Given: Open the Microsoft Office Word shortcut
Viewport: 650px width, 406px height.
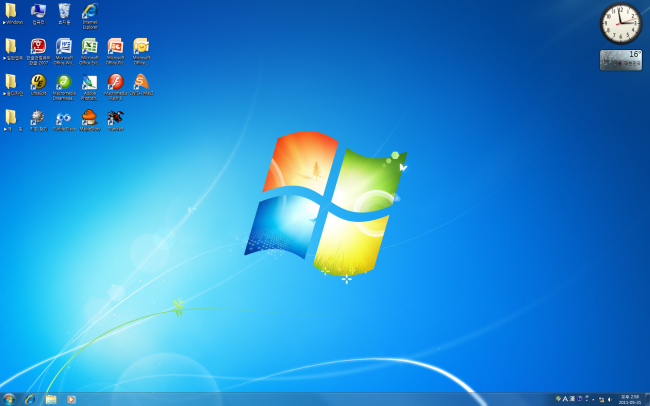Looking at the screenshot, I should point(64,47).
